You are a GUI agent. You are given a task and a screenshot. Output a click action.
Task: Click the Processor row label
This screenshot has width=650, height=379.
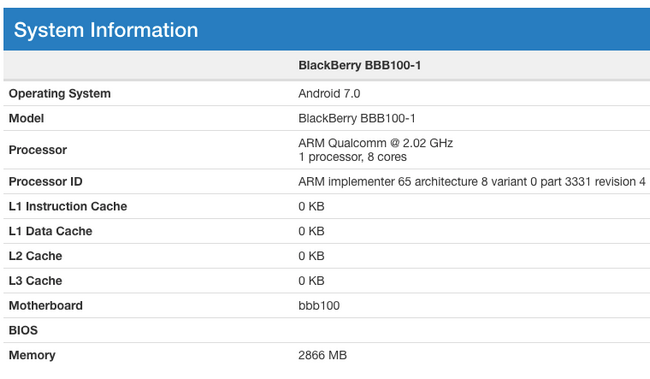(38, 150)
